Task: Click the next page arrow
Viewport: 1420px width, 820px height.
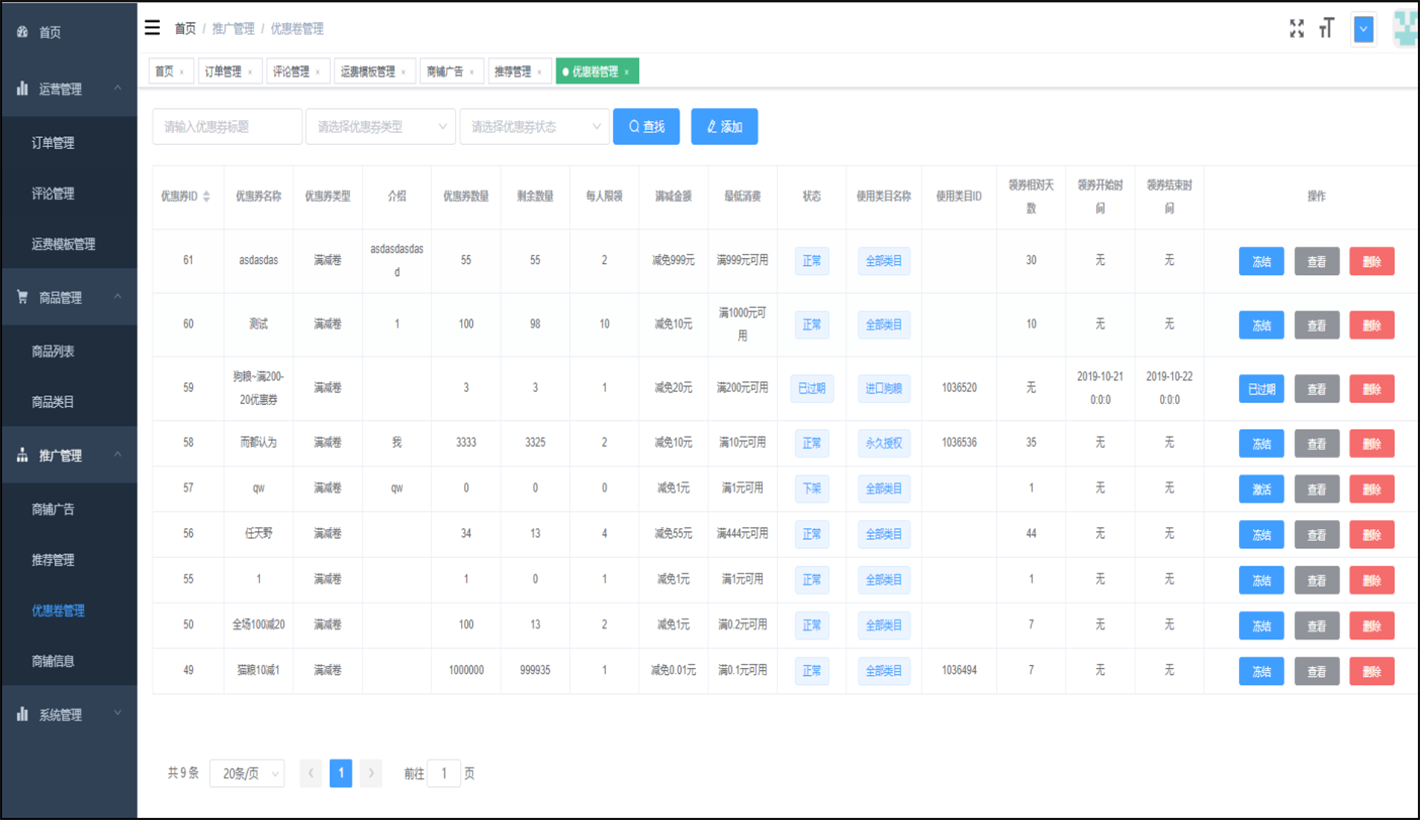Action: click(x=371, y=773)
